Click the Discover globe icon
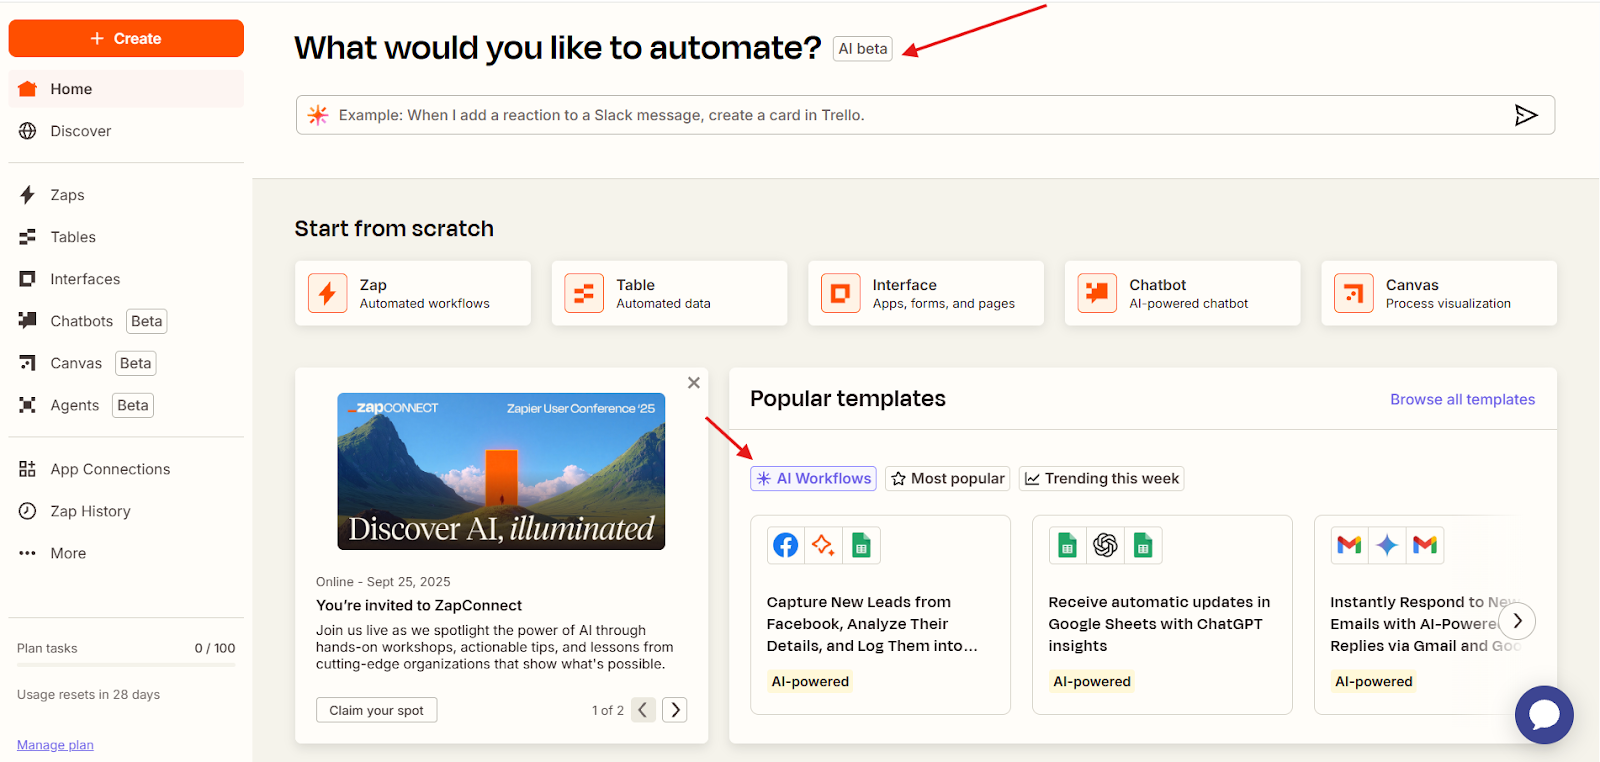 (x=28, y=131)
